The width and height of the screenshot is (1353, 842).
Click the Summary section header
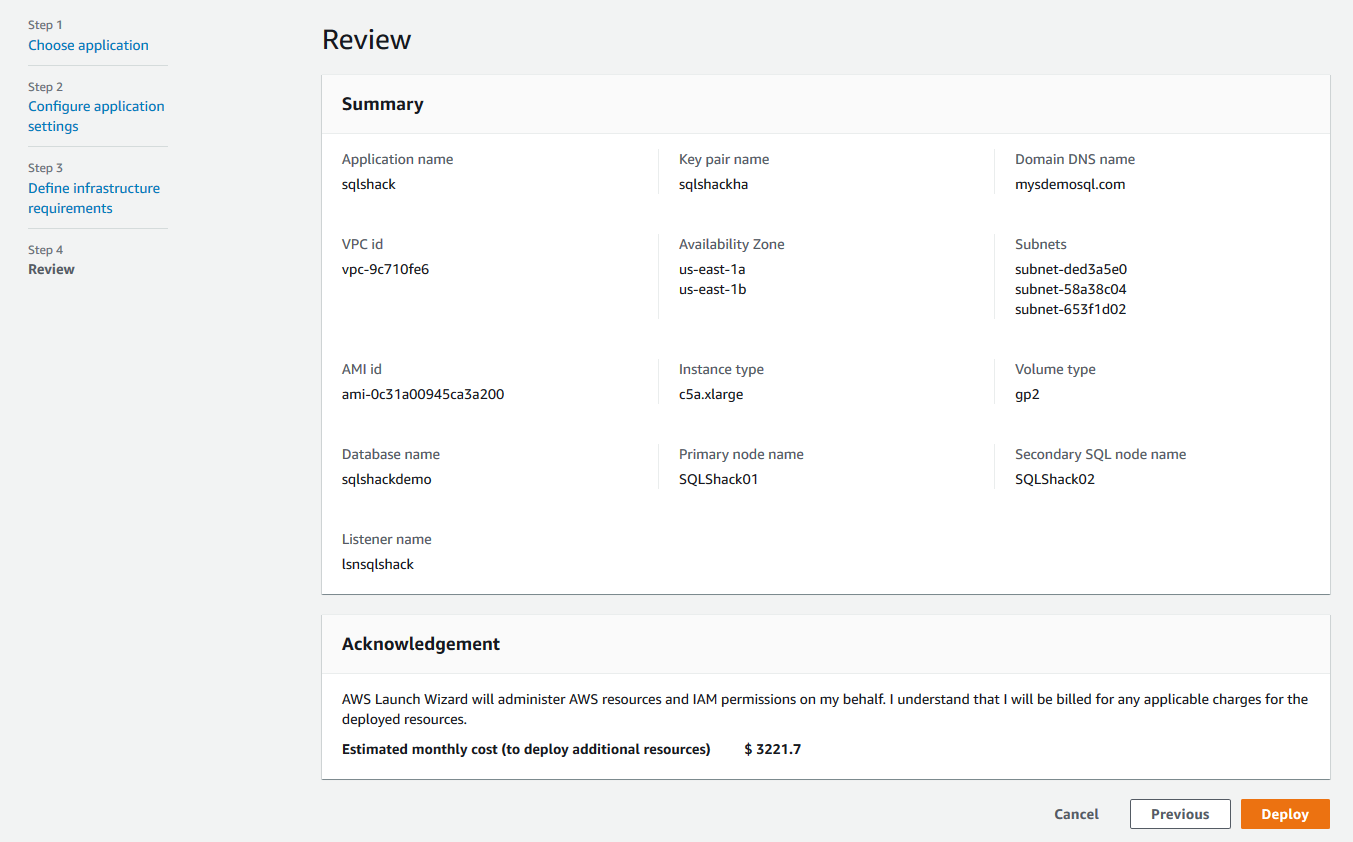382,104
